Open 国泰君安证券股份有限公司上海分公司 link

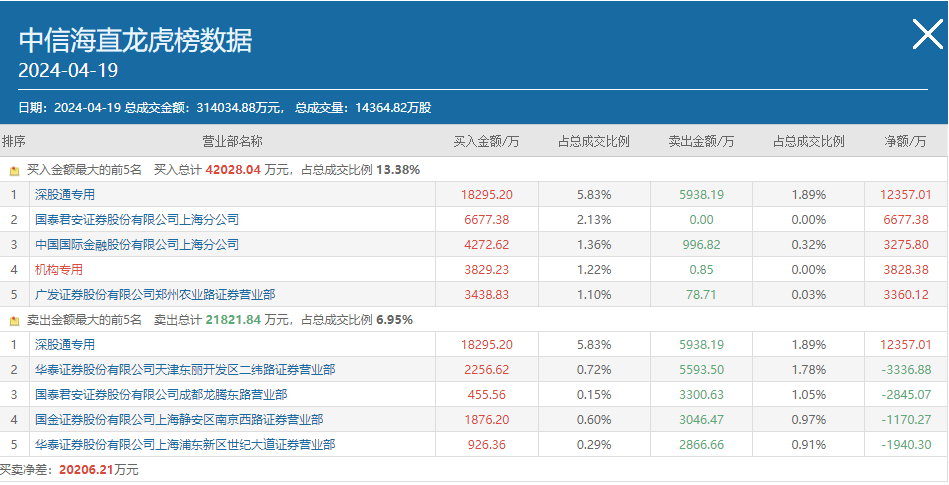(x=137, y=220)
